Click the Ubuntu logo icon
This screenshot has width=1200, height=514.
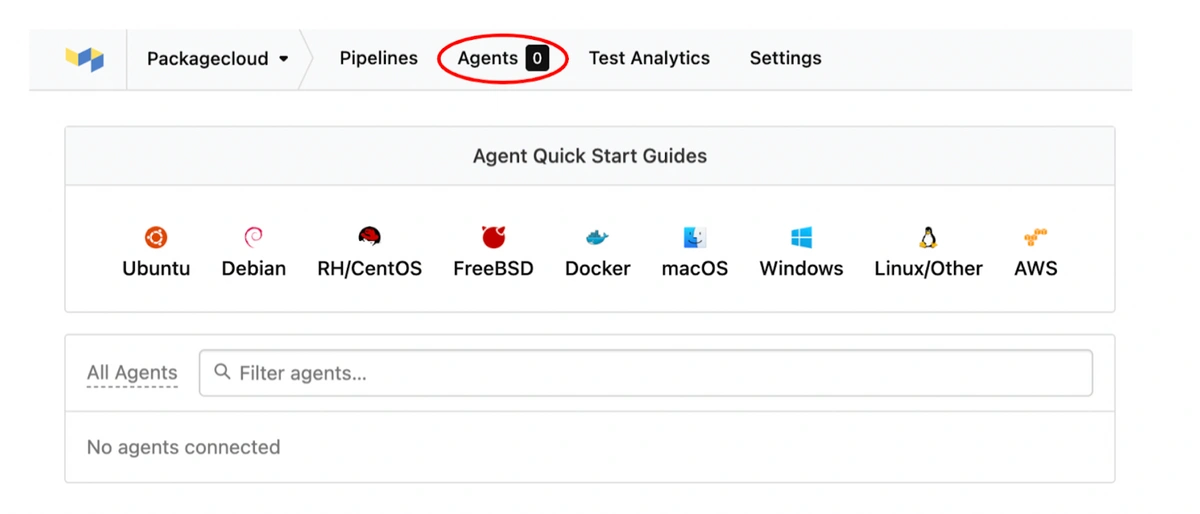click(156, 237)
